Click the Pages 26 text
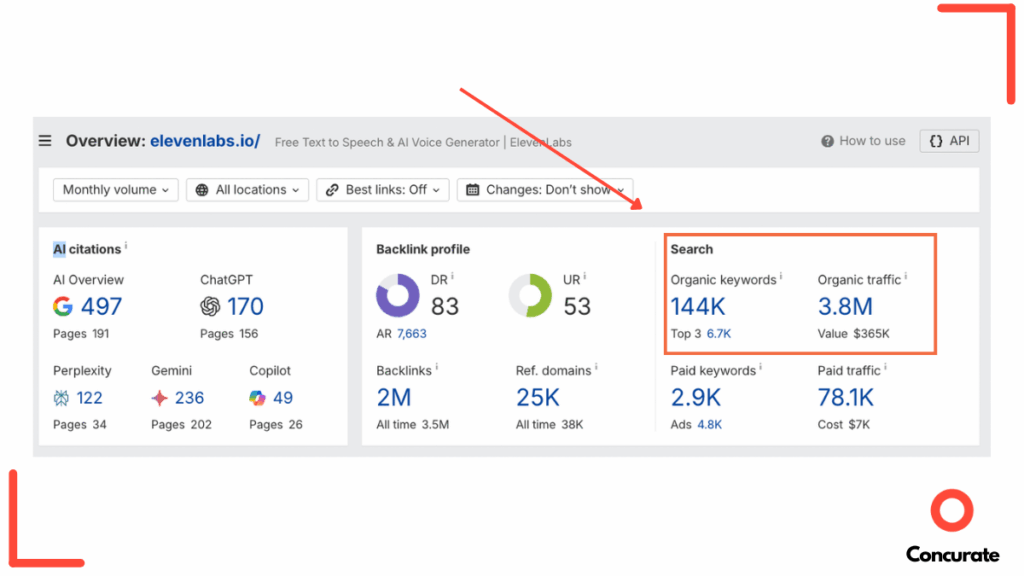1024x576 pixels. pos(276,424)
